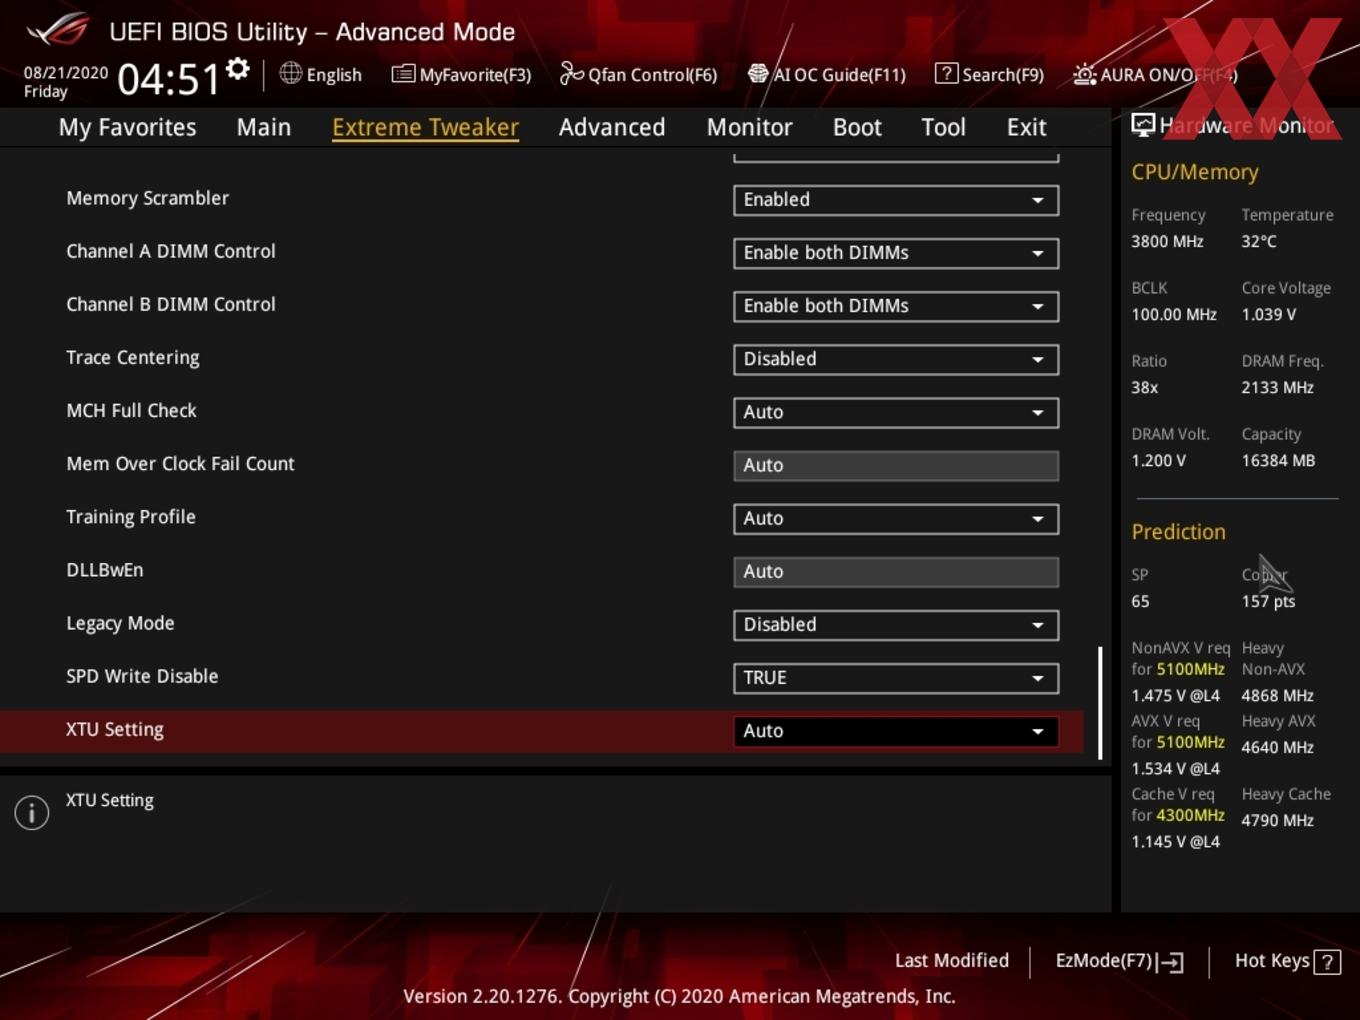Click the settings gear next to clock
1360x1020 pixels.
[x=237, y=68]
